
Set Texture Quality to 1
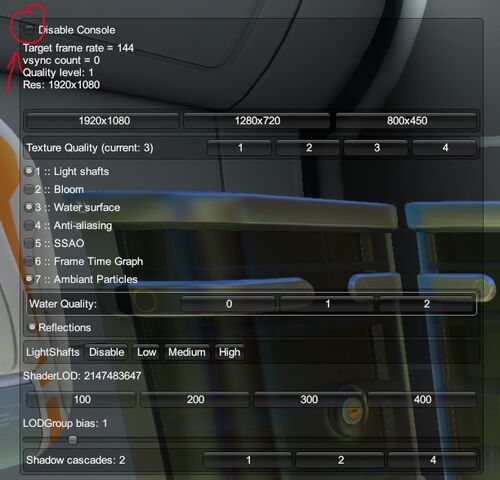[240, 148]
